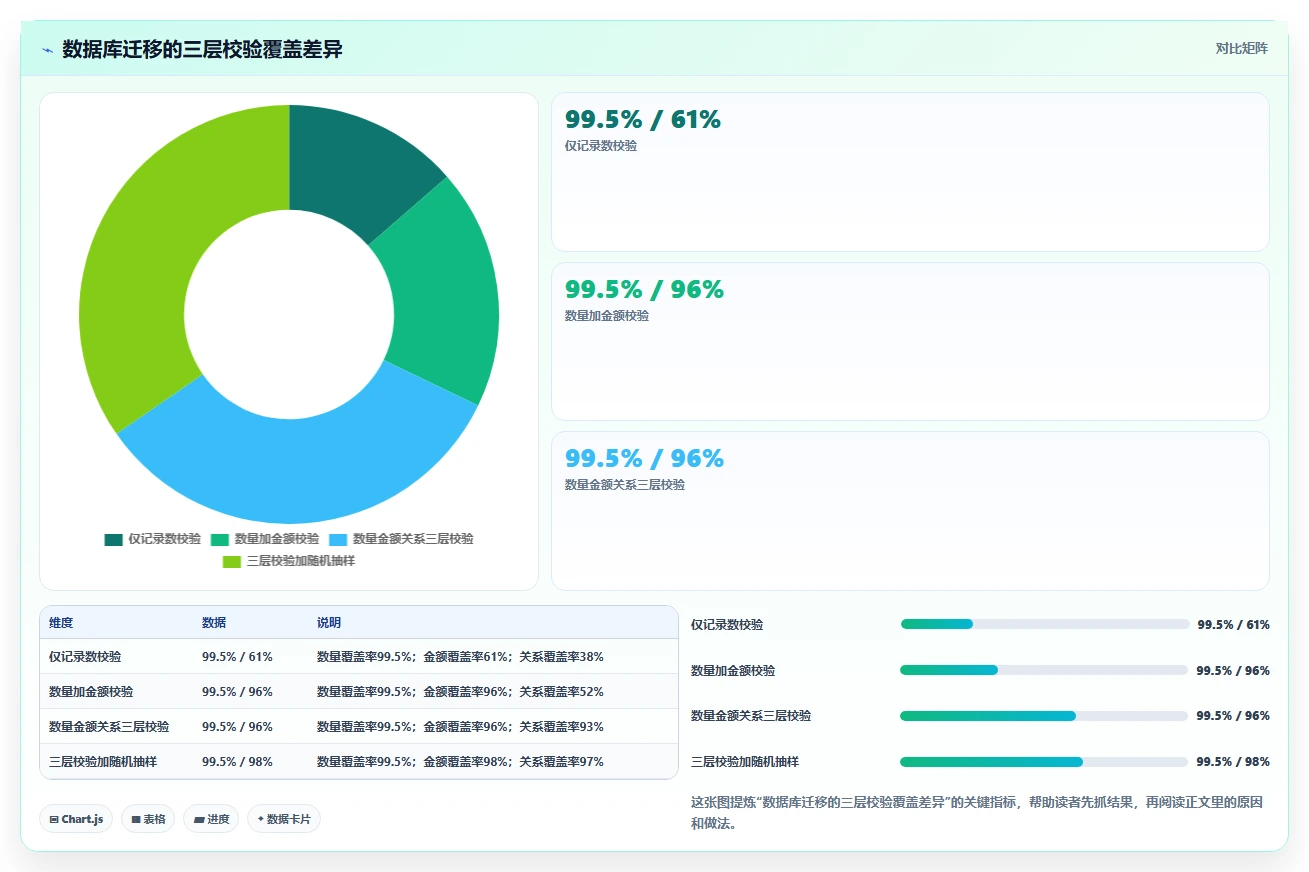The height and width of the screenshot is (872, 1309).
Task: Toggle 数量加金额校验 legend swatch
Action: (x=220, y=539)
